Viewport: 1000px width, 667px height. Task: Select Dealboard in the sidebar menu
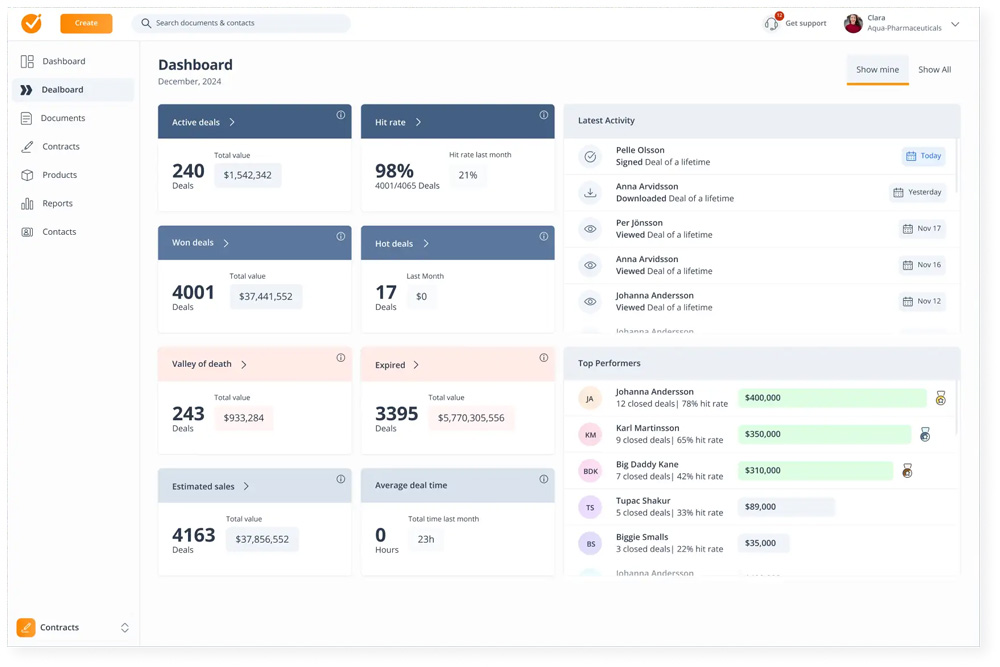(x=62, y=90)
